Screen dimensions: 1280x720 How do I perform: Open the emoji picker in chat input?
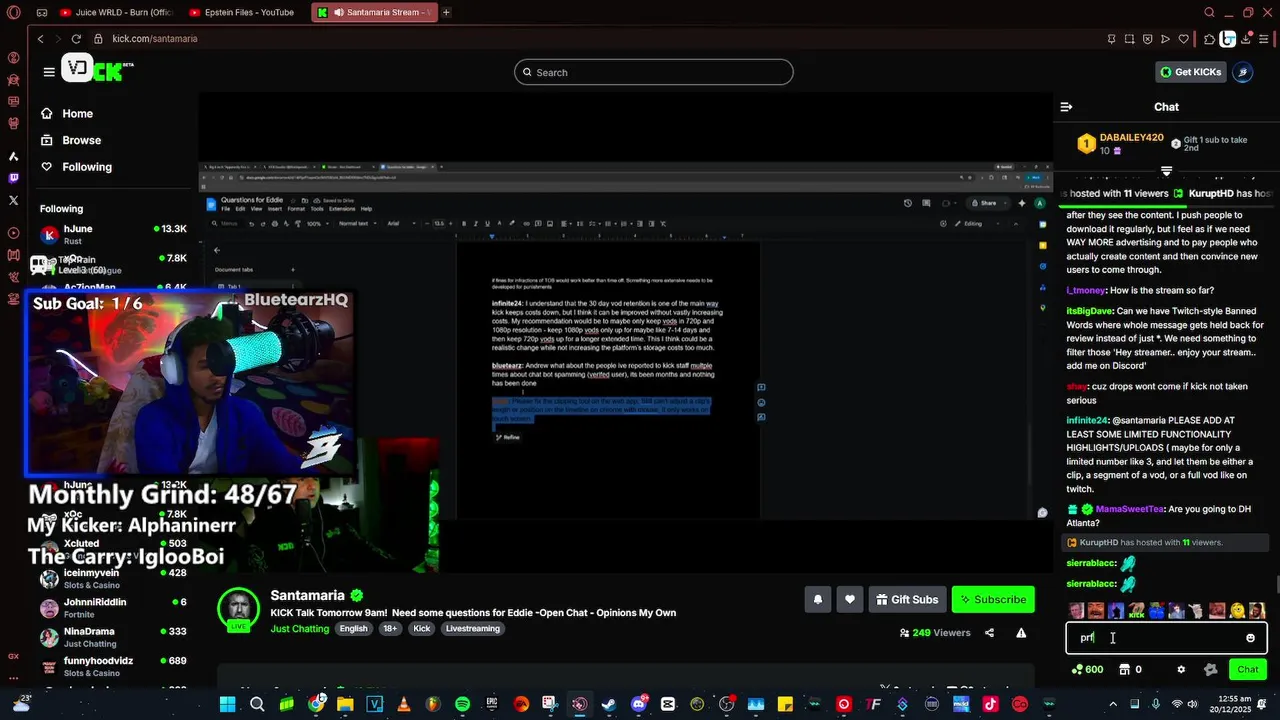tap(1250, 638)
